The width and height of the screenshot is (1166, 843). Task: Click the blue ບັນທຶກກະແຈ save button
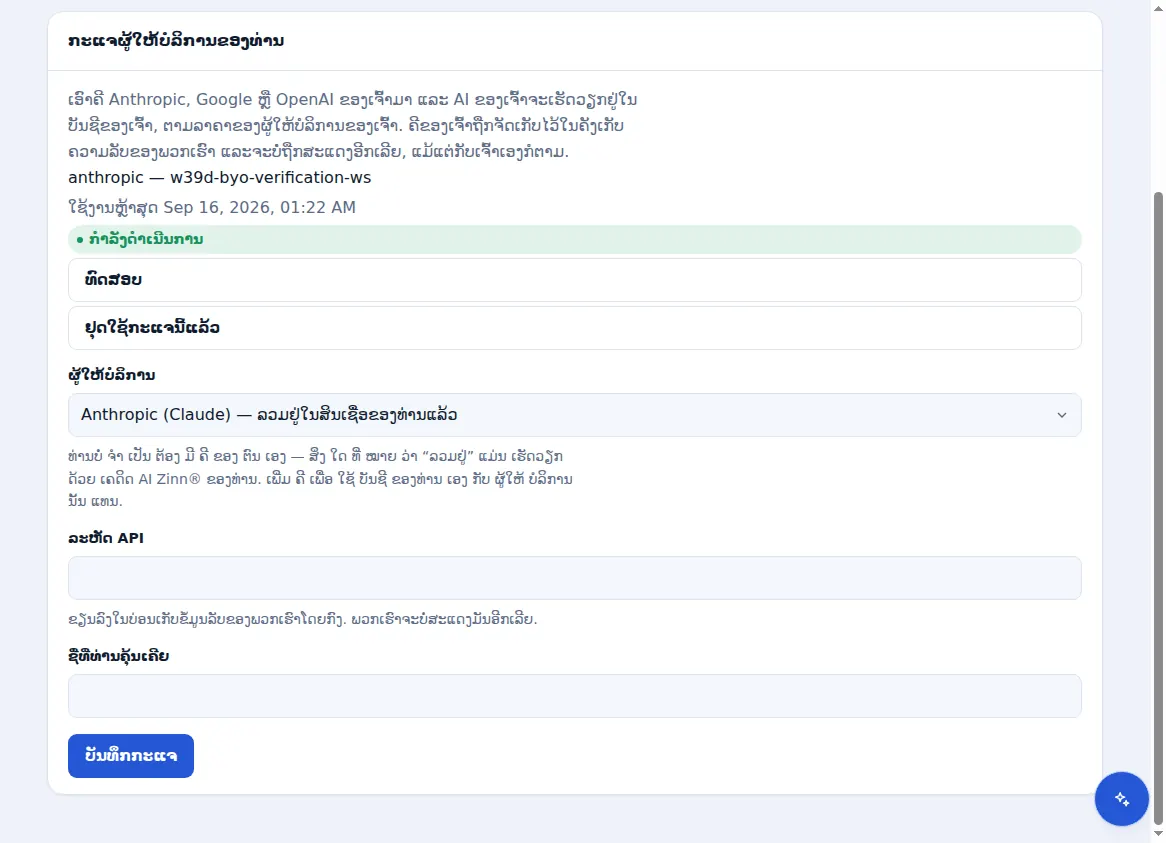tap(131, 756)
